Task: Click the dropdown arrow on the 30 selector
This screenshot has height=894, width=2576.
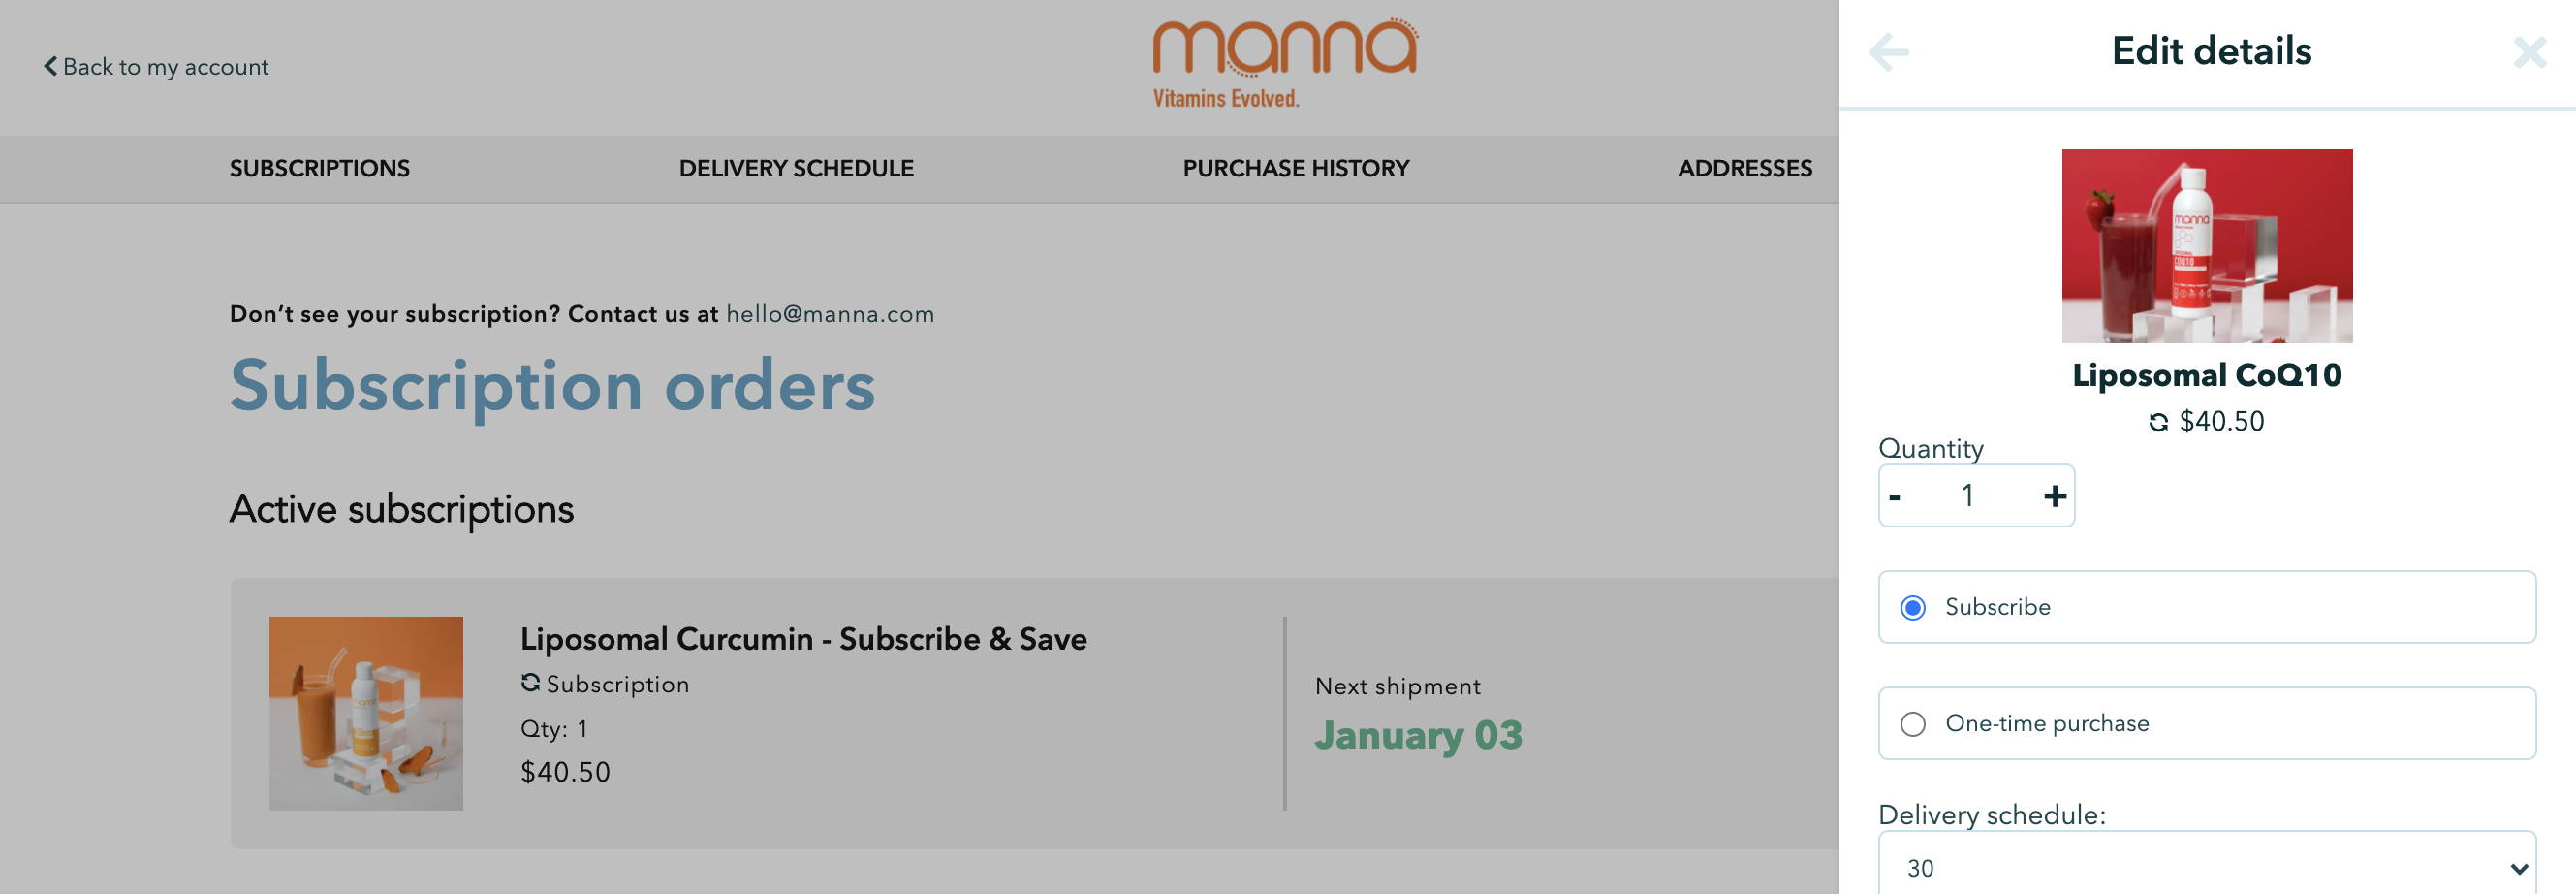Action: coord(2517,869)
